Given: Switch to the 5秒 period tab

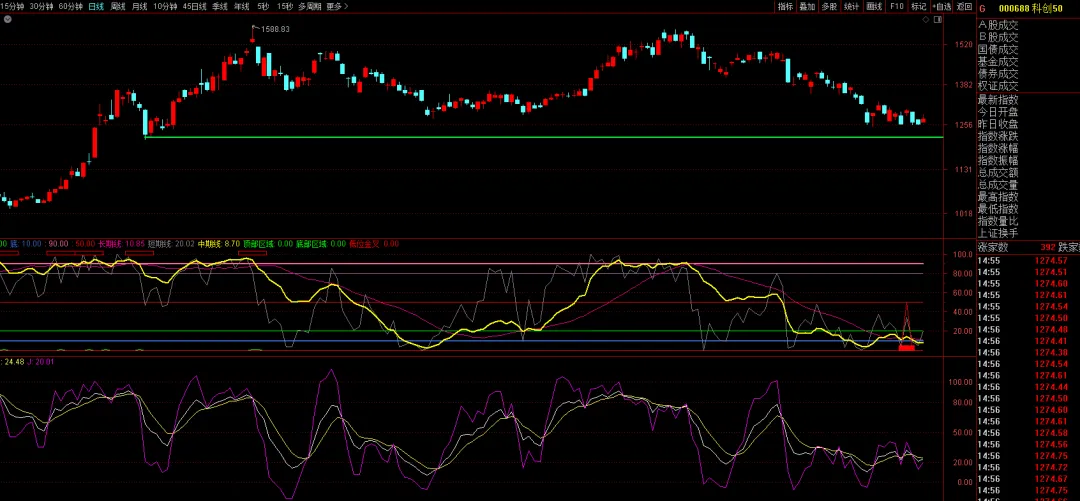Looking at the screenshot, I should point(263,6).
